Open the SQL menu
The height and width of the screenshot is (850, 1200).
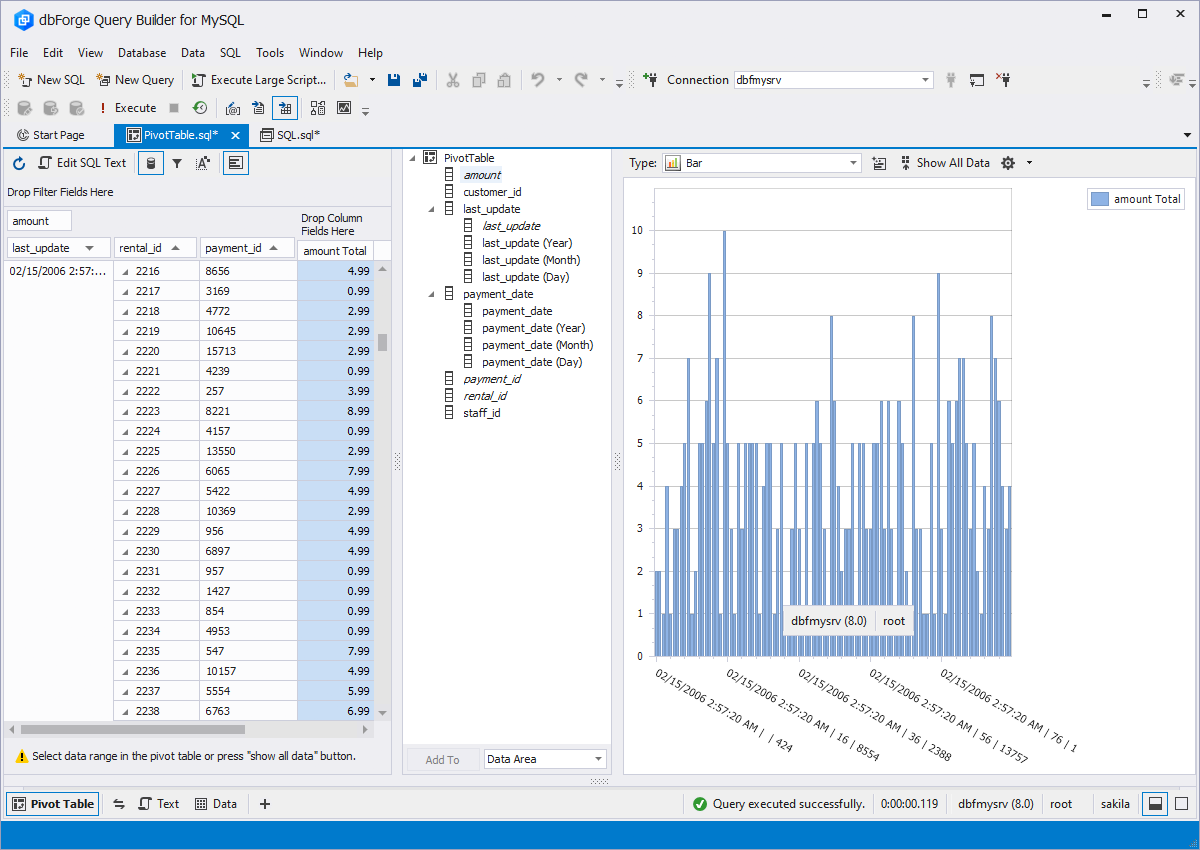(230, 53)
